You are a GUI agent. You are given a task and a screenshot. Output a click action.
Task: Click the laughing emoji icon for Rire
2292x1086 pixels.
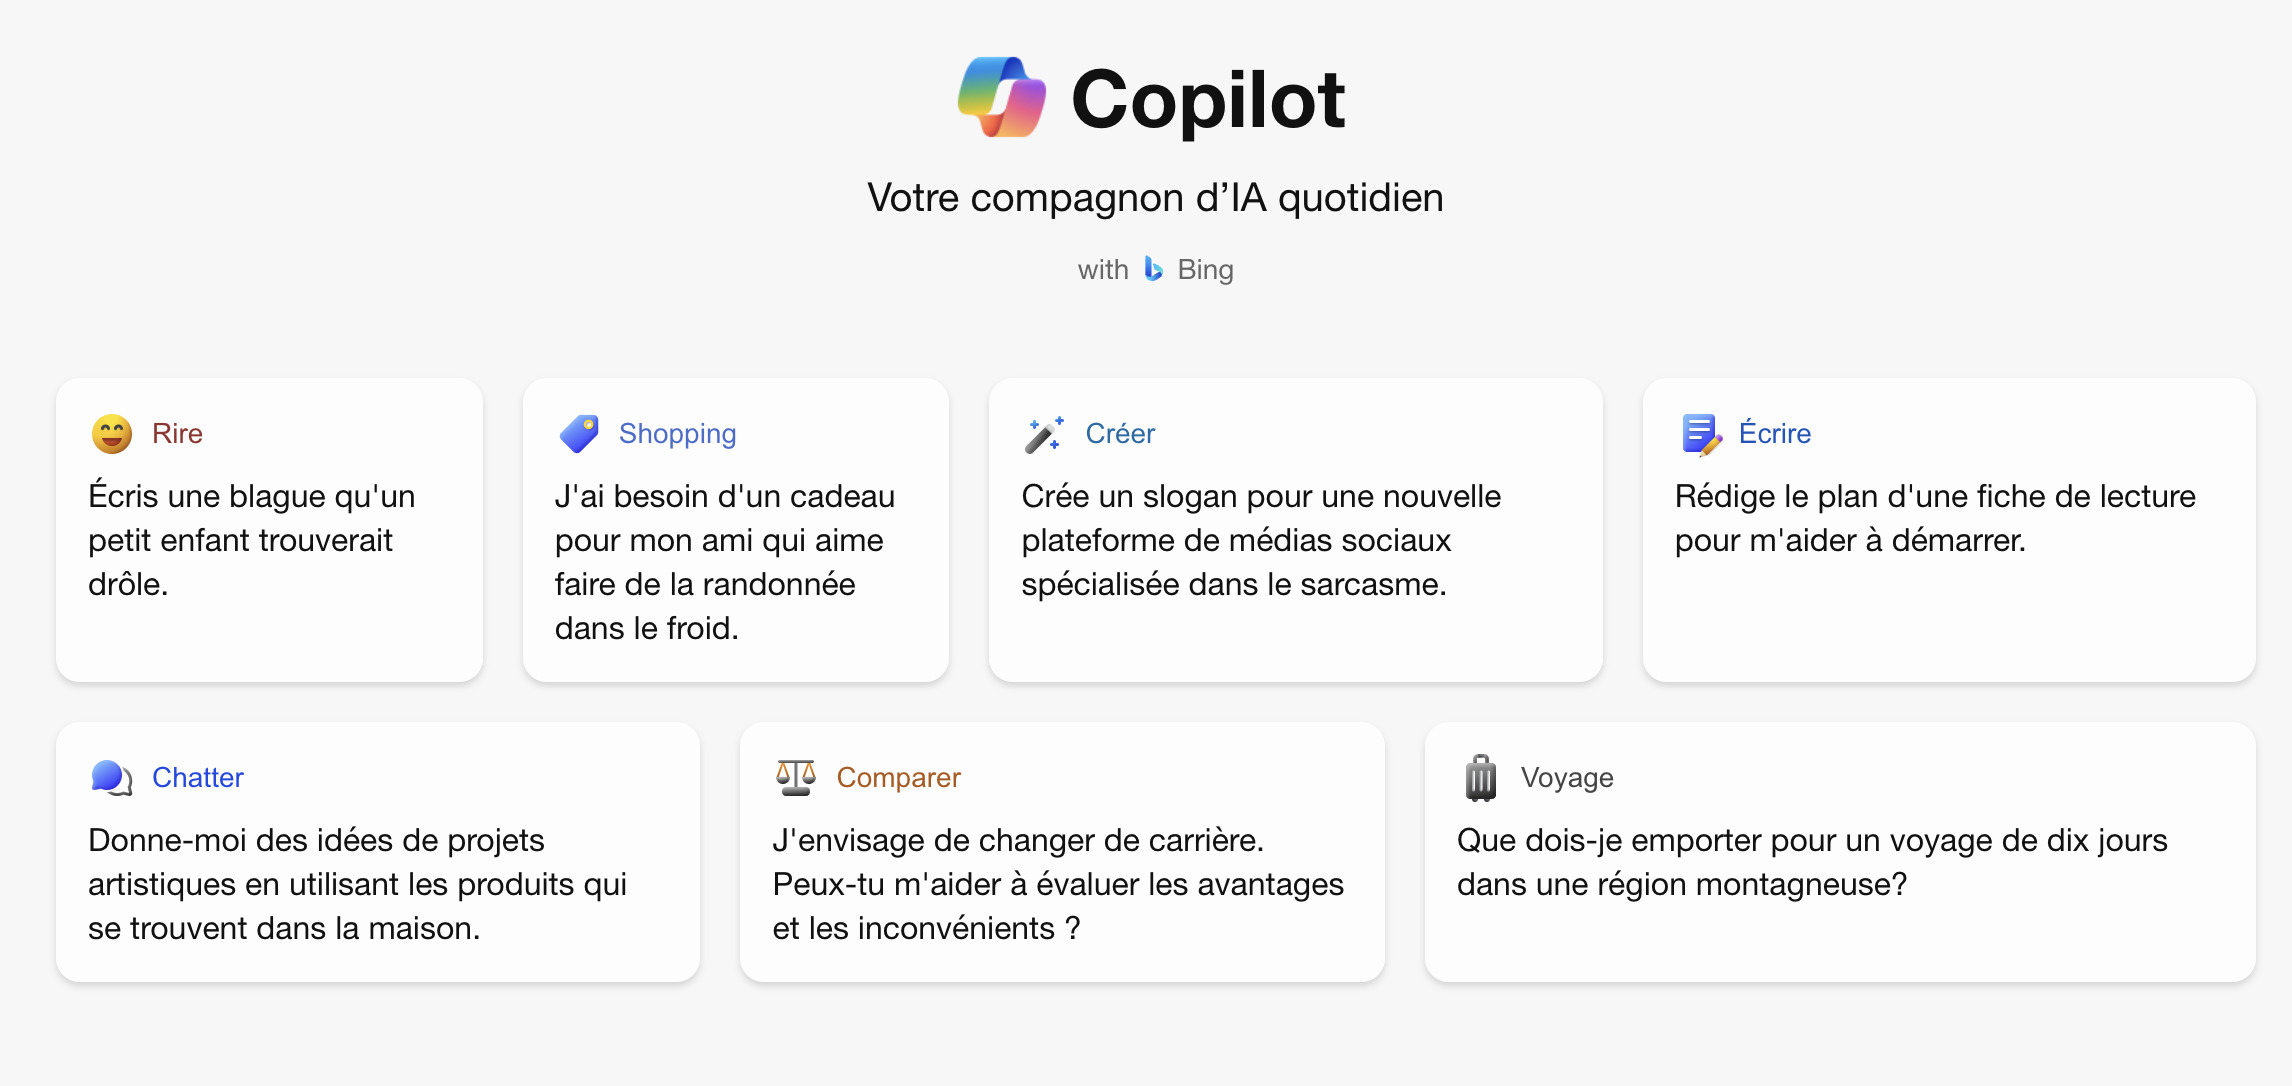pyautogui.click(x=112, y=434)
